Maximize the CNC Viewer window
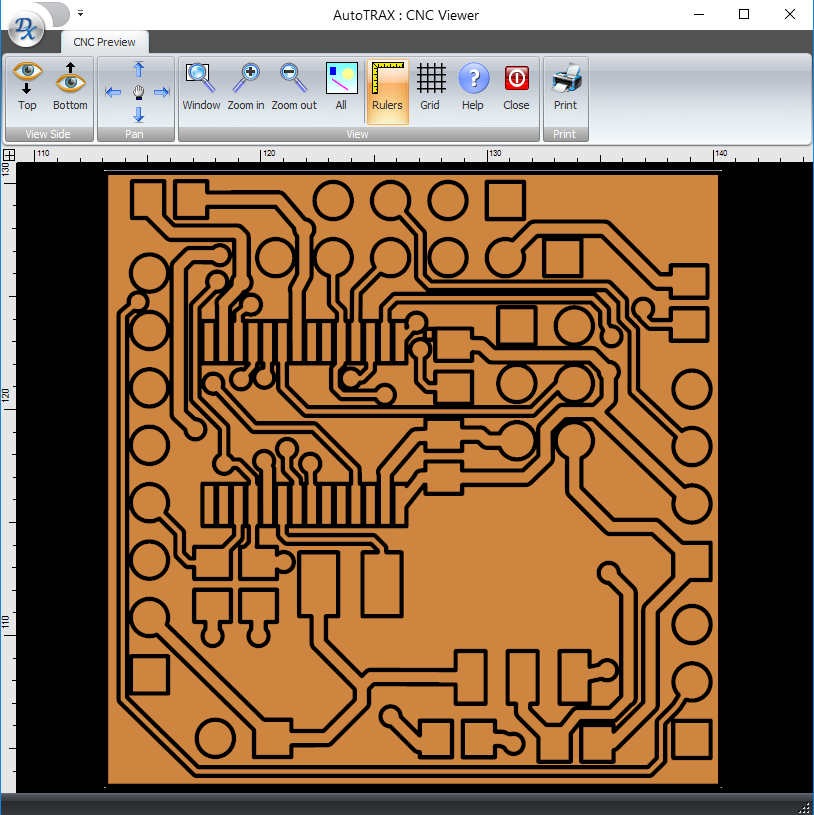Viewport: 814px width, 815px height. (743, 14)
